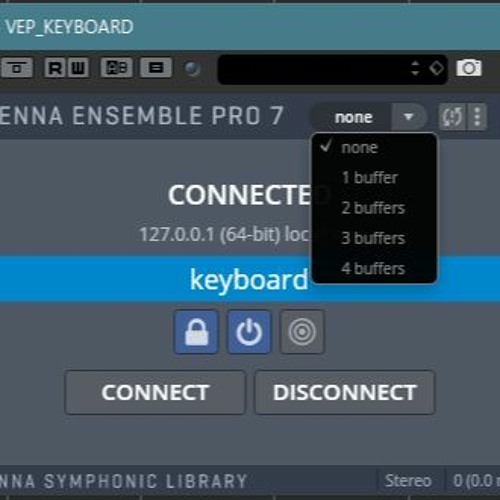Toggle the lock button

pos(196,332)
